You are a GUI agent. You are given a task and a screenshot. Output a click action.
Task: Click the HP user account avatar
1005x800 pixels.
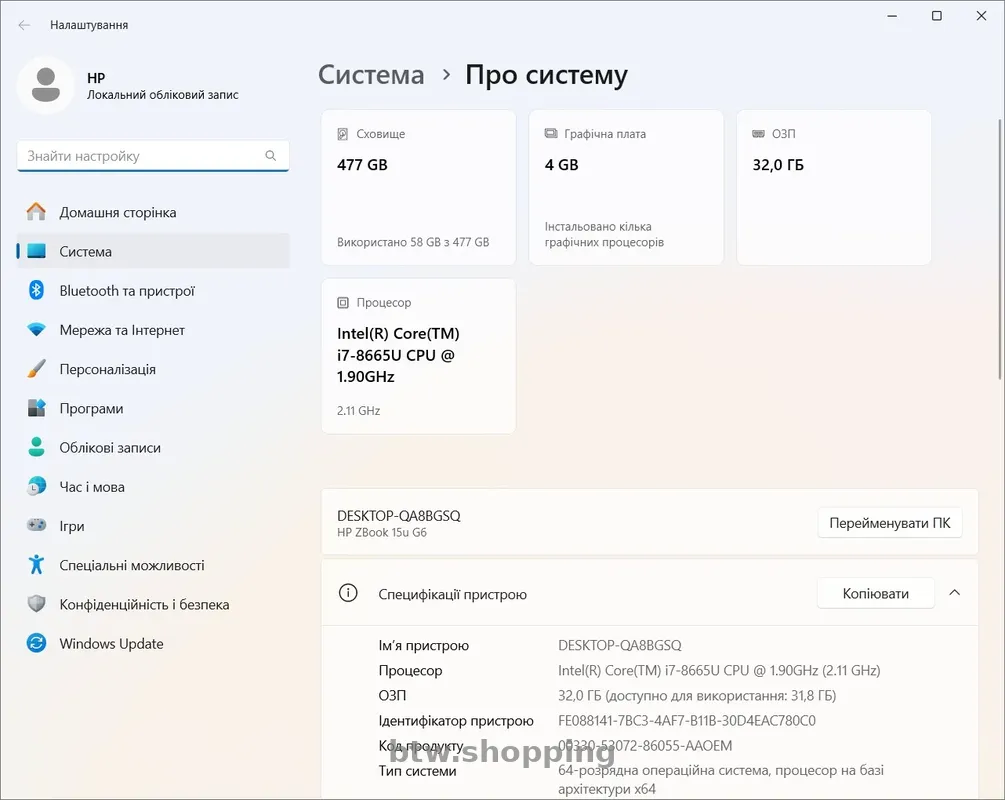tap(45, 86)
